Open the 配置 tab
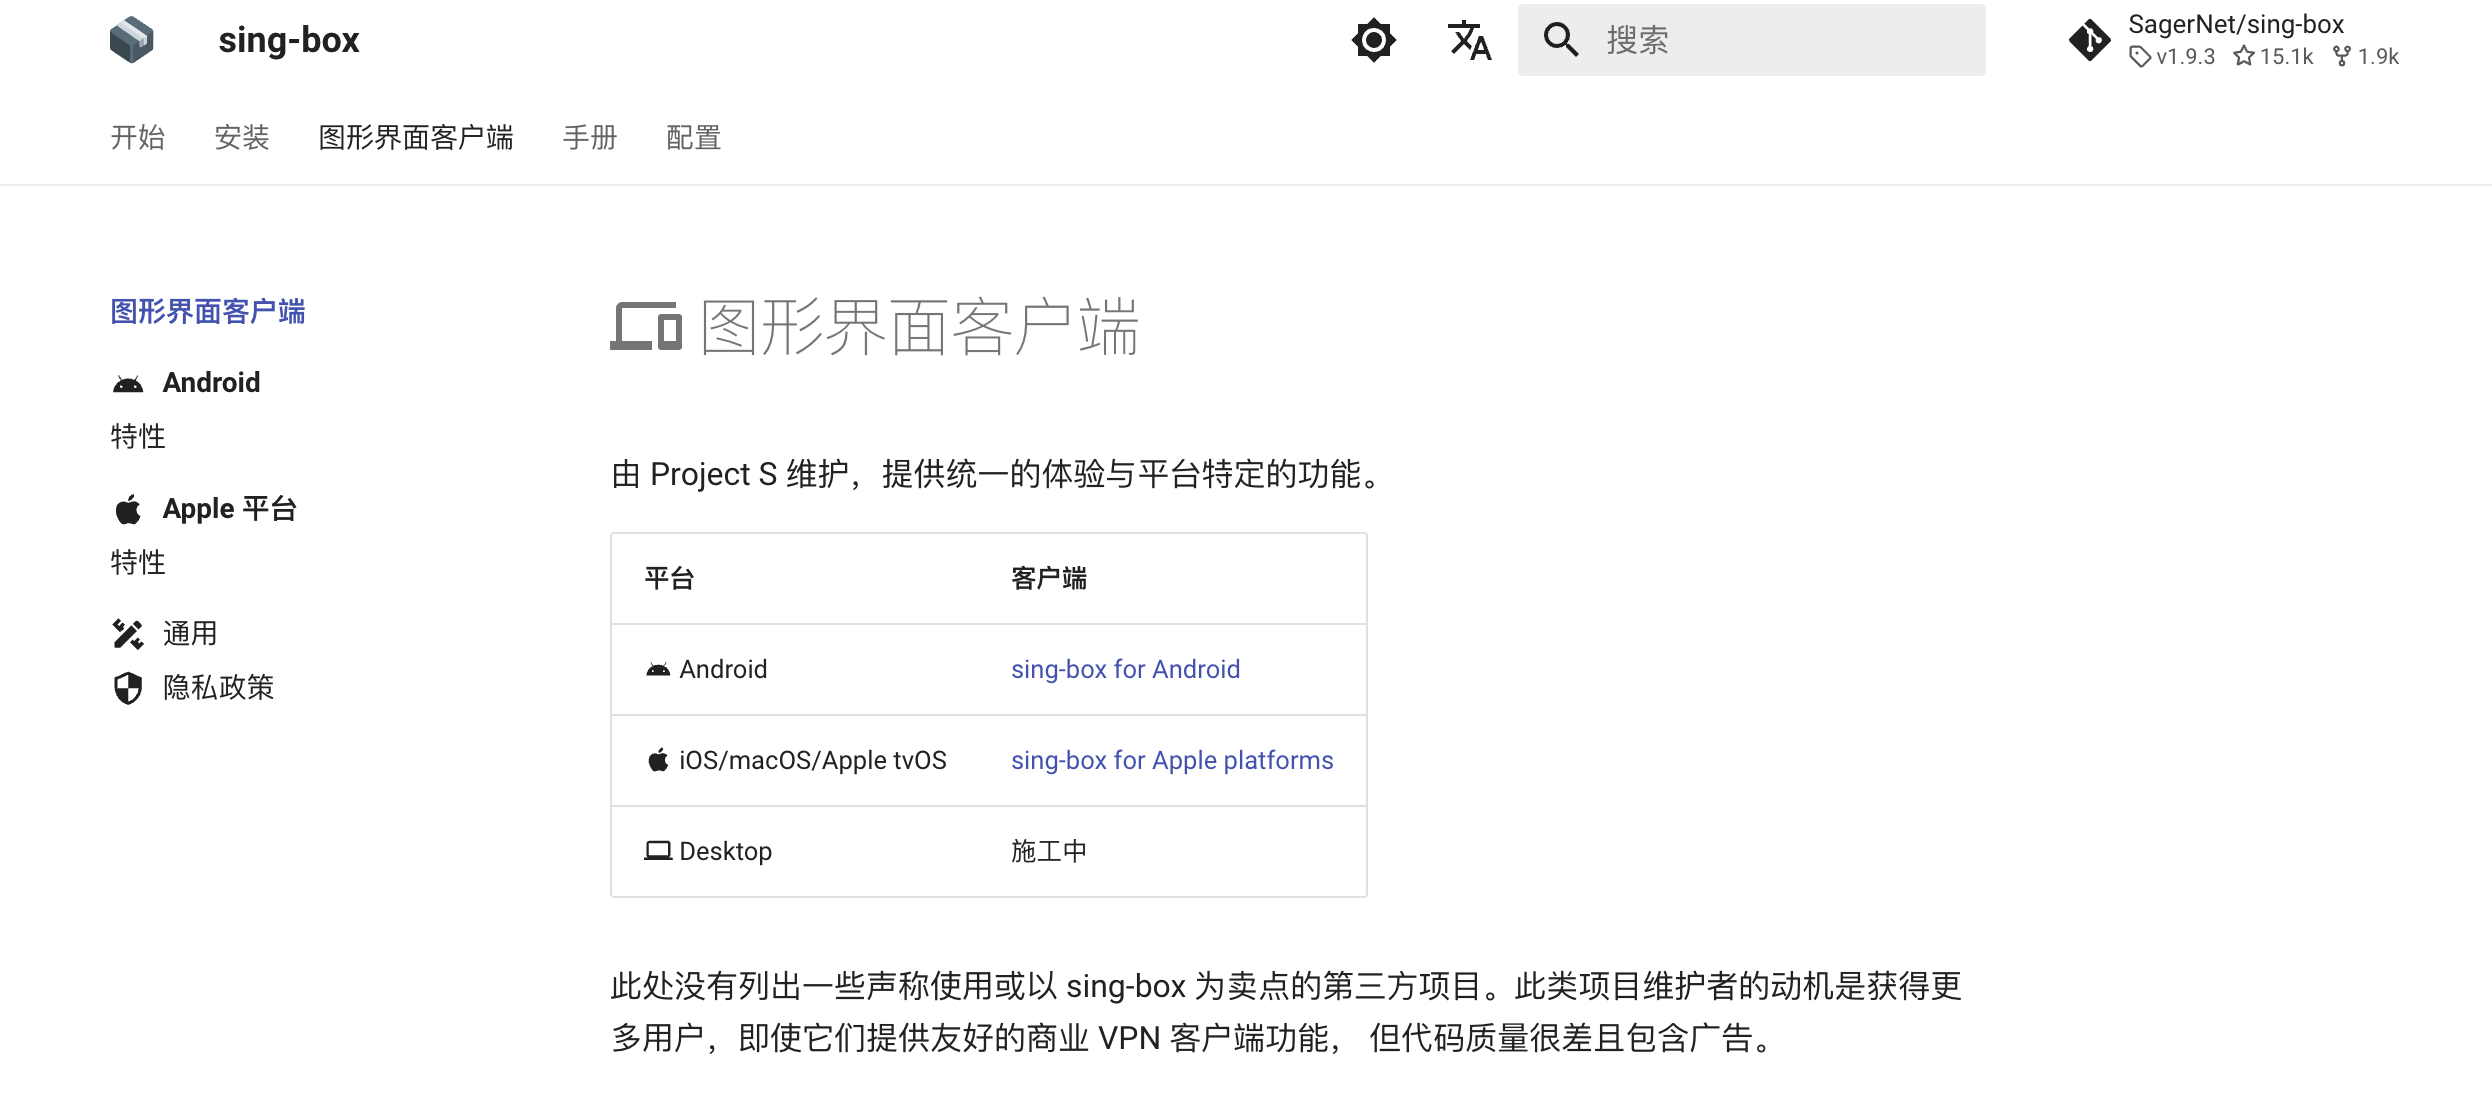Screen dimensions: 2492x1100 tap(694, 137)
